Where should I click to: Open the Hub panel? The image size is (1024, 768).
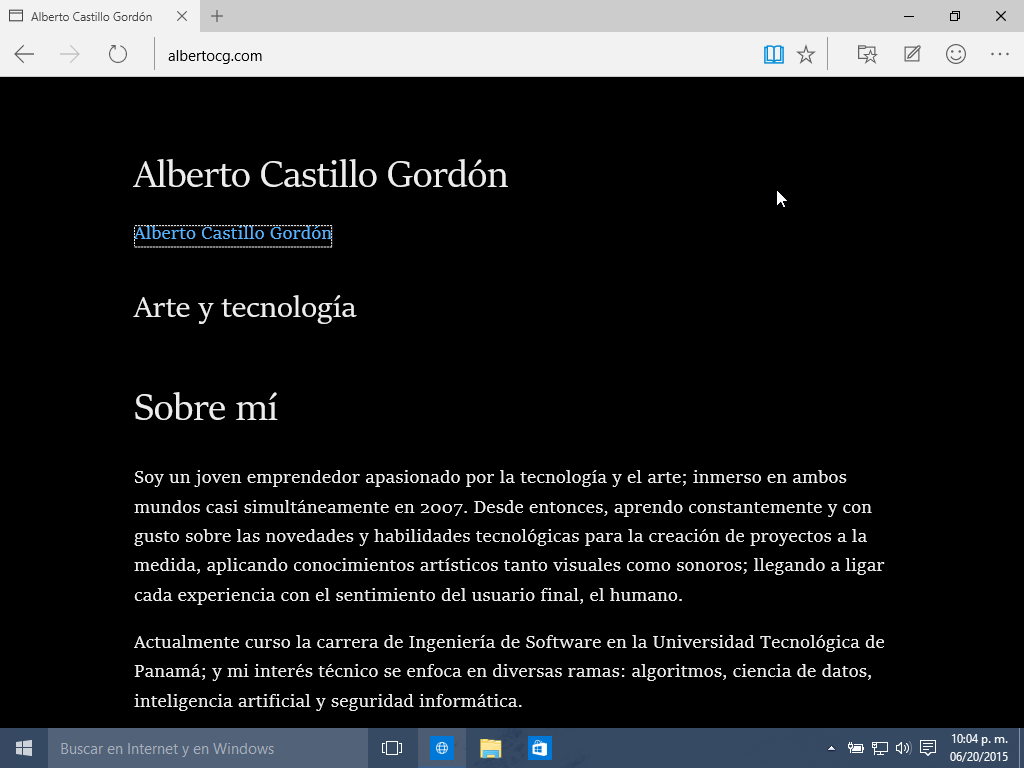(x=867, y=55)
